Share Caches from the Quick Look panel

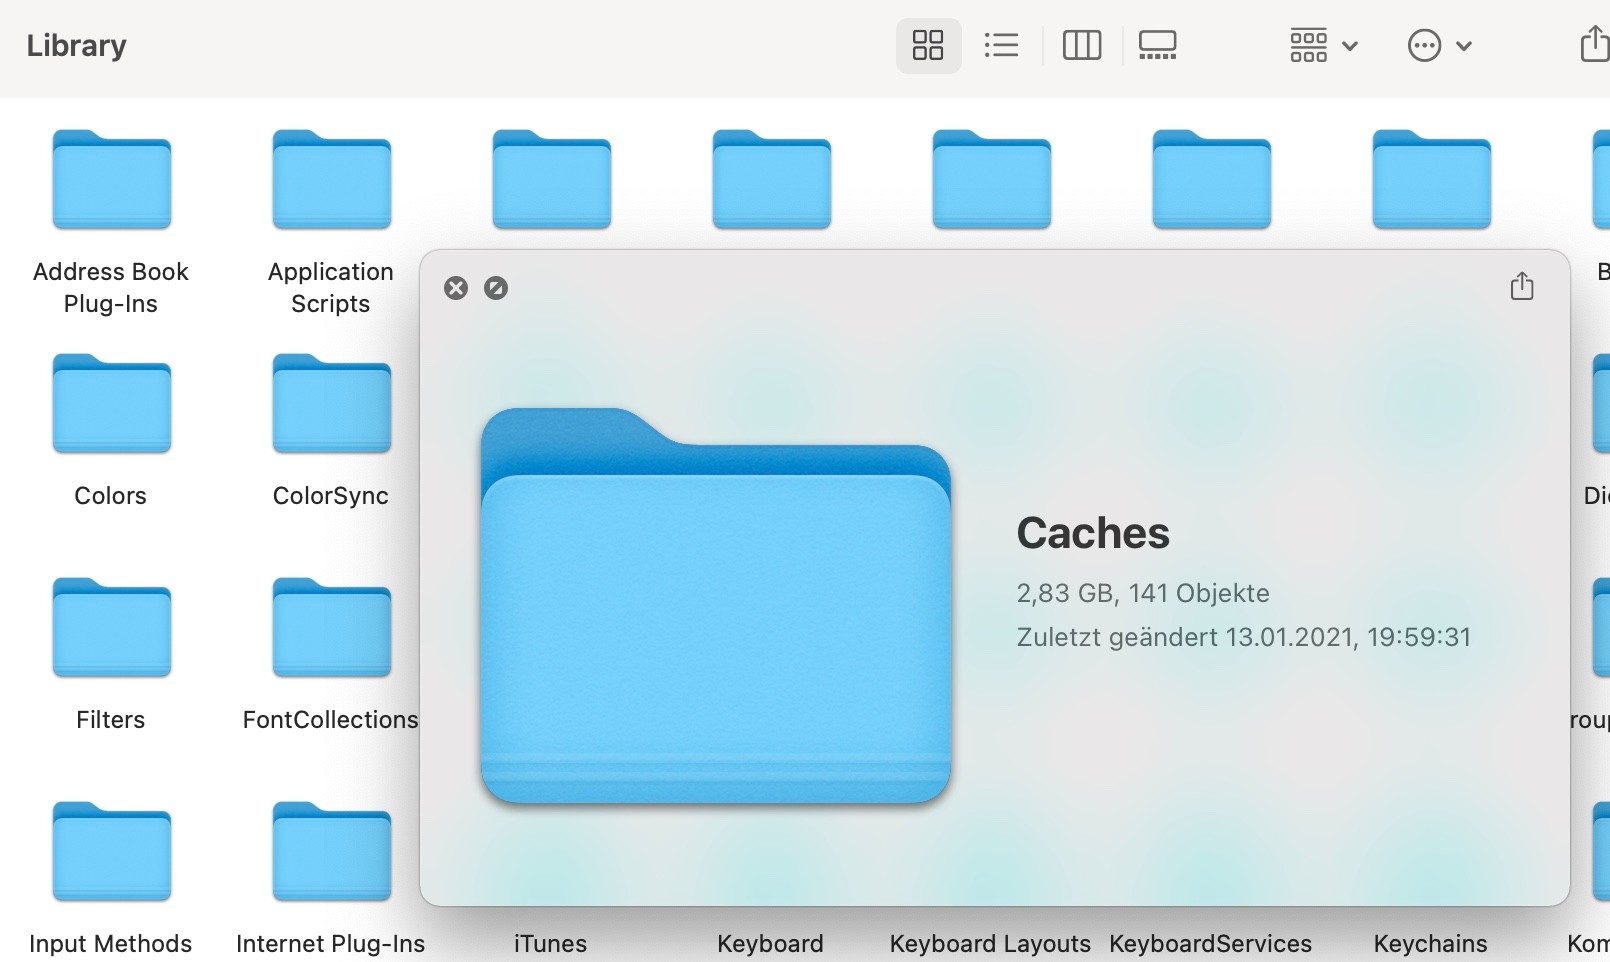click(1522, 286)
